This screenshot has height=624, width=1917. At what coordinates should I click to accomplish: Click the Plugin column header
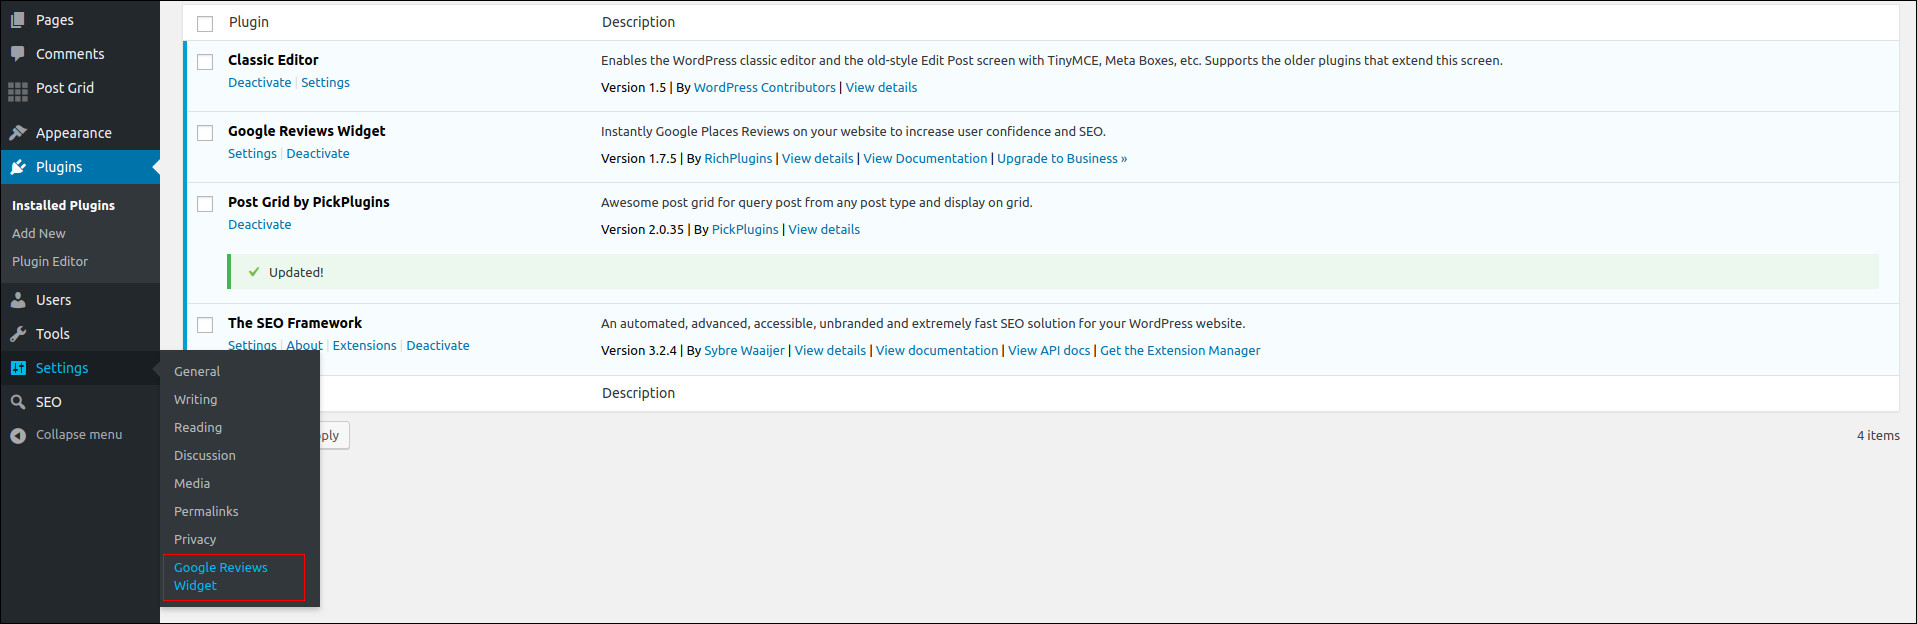tap(249, 22)
